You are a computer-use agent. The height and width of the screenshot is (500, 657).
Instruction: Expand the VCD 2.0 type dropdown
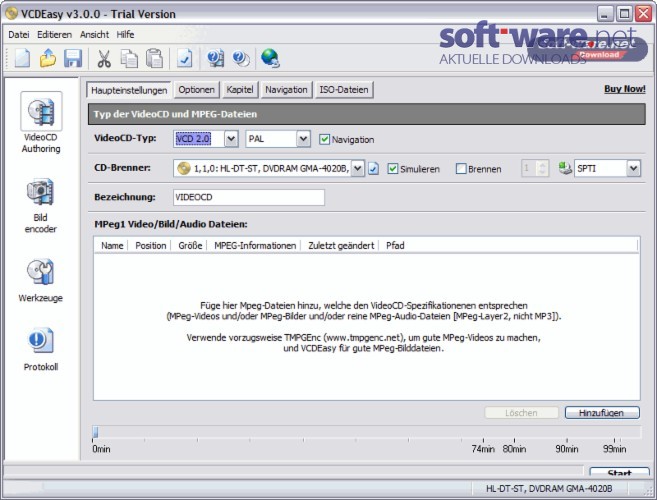tap(231, 139)
